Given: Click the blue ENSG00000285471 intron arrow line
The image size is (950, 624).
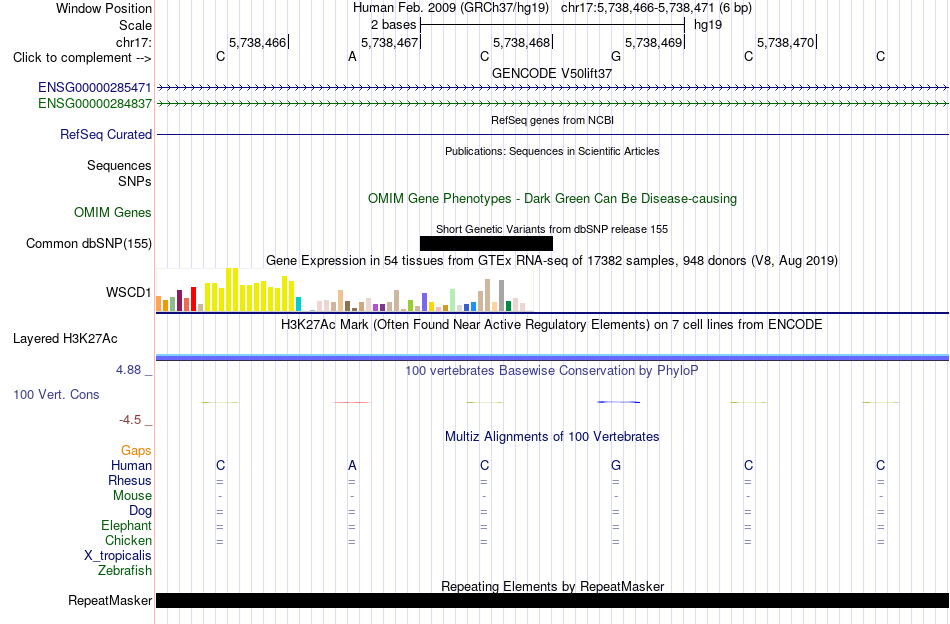Looking at the screenshot, I should point(552,88).
